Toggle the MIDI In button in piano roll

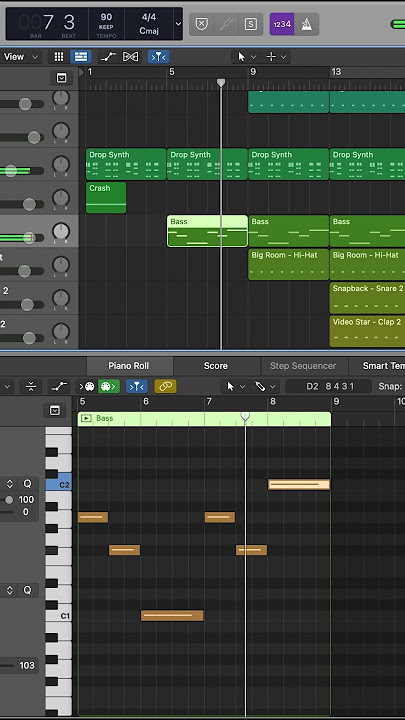(x=86, y=387)
